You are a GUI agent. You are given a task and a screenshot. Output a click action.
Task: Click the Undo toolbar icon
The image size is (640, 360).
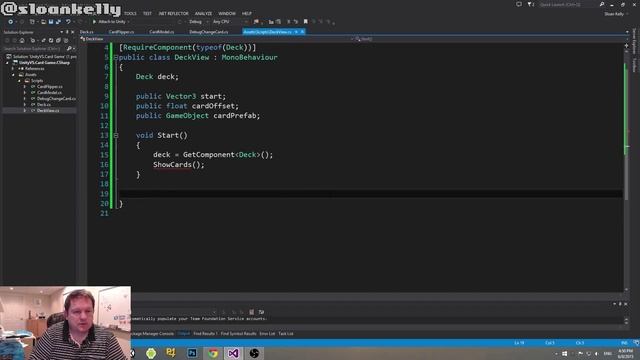pyautogui.click(x=69, y=22)
